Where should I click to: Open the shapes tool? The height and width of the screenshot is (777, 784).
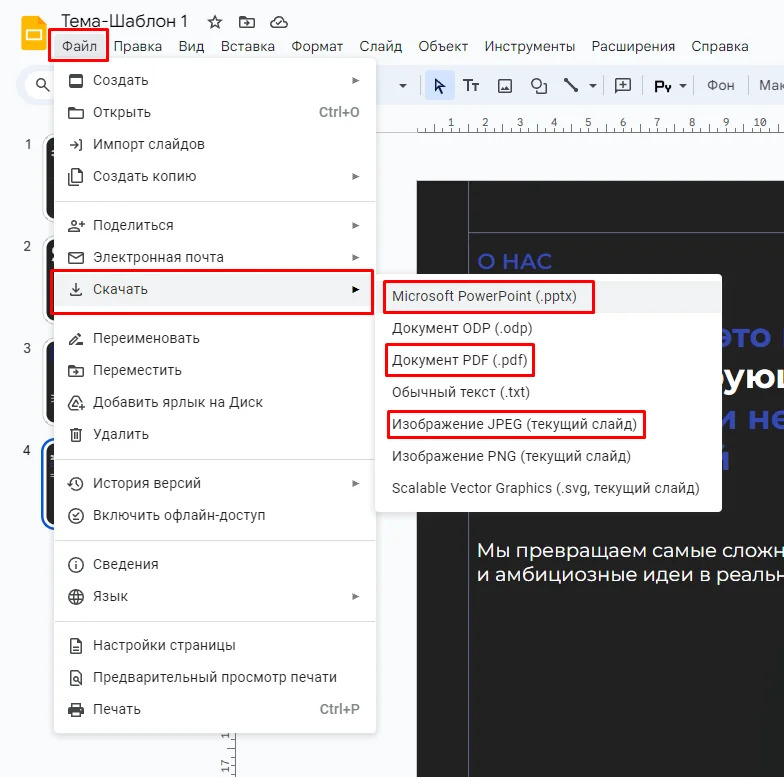(538, 86)
